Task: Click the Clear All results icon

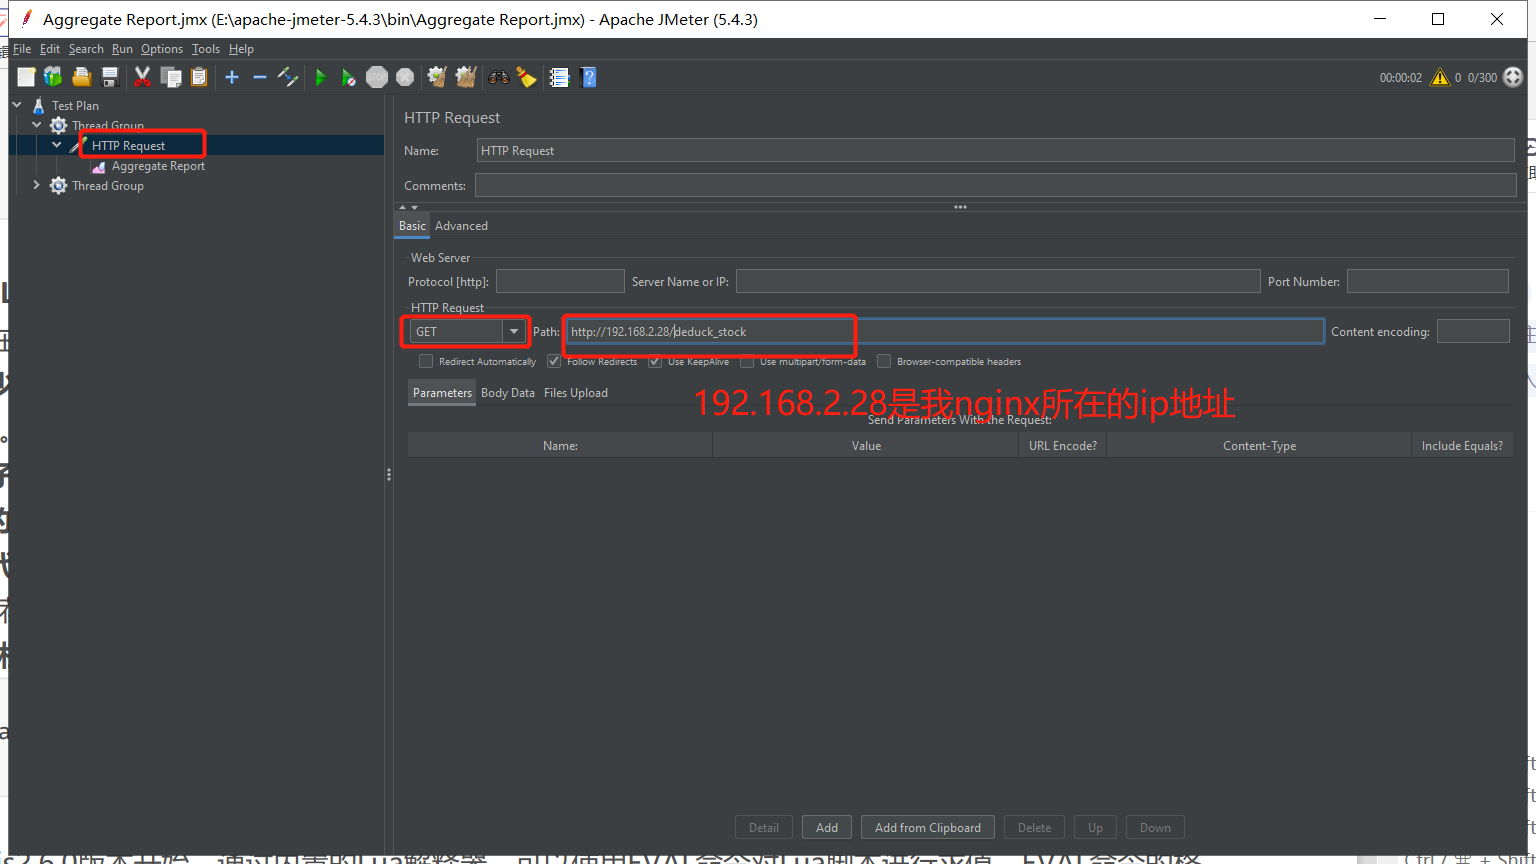Action: pyautogui.click(x=466, y=77)
